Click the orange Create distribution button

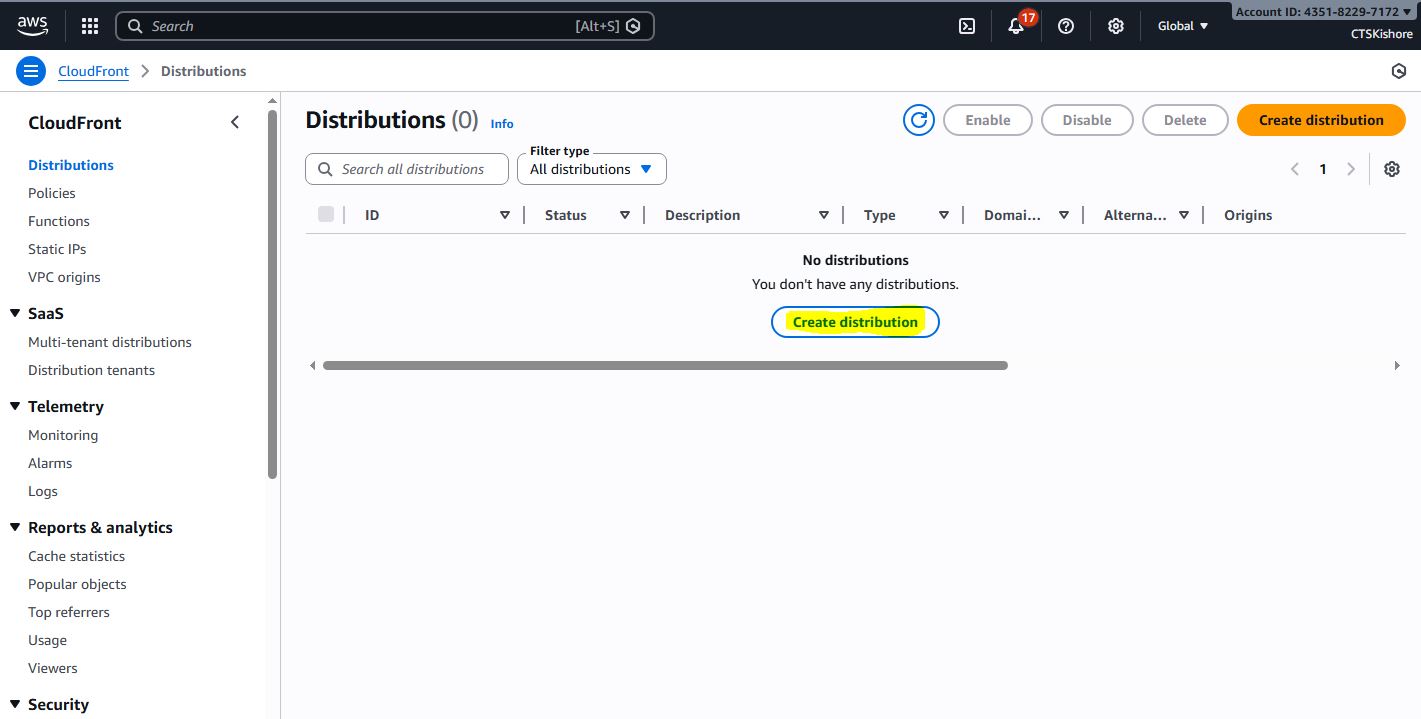[x=1320, y=120]
